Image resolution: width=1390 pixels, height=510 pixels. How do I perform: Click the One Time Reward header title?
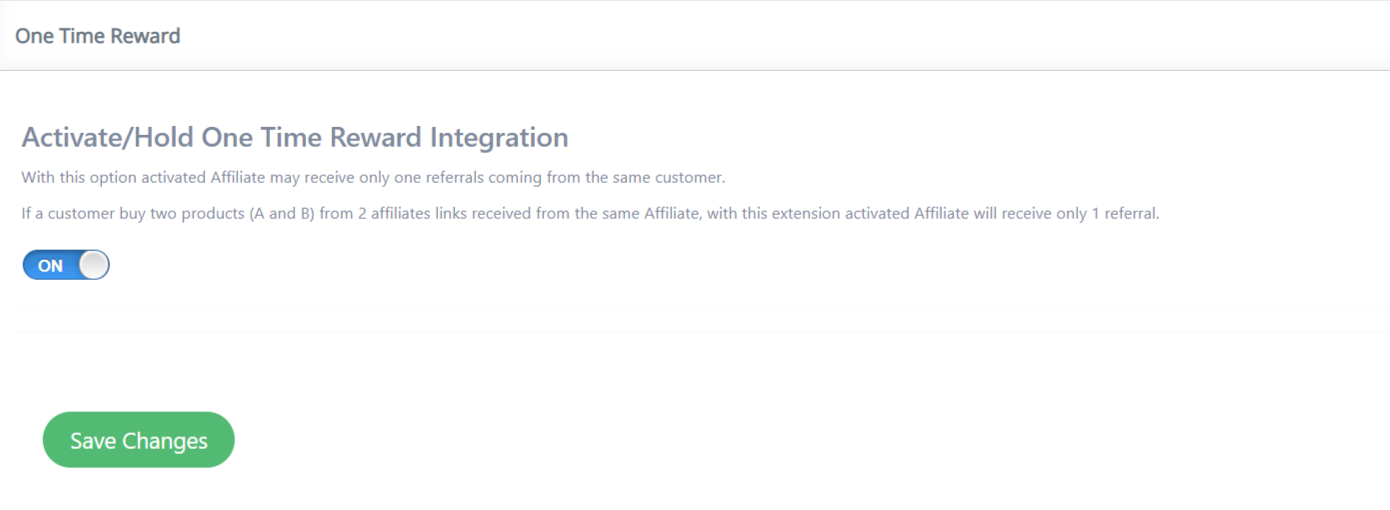tap(98, 36)
